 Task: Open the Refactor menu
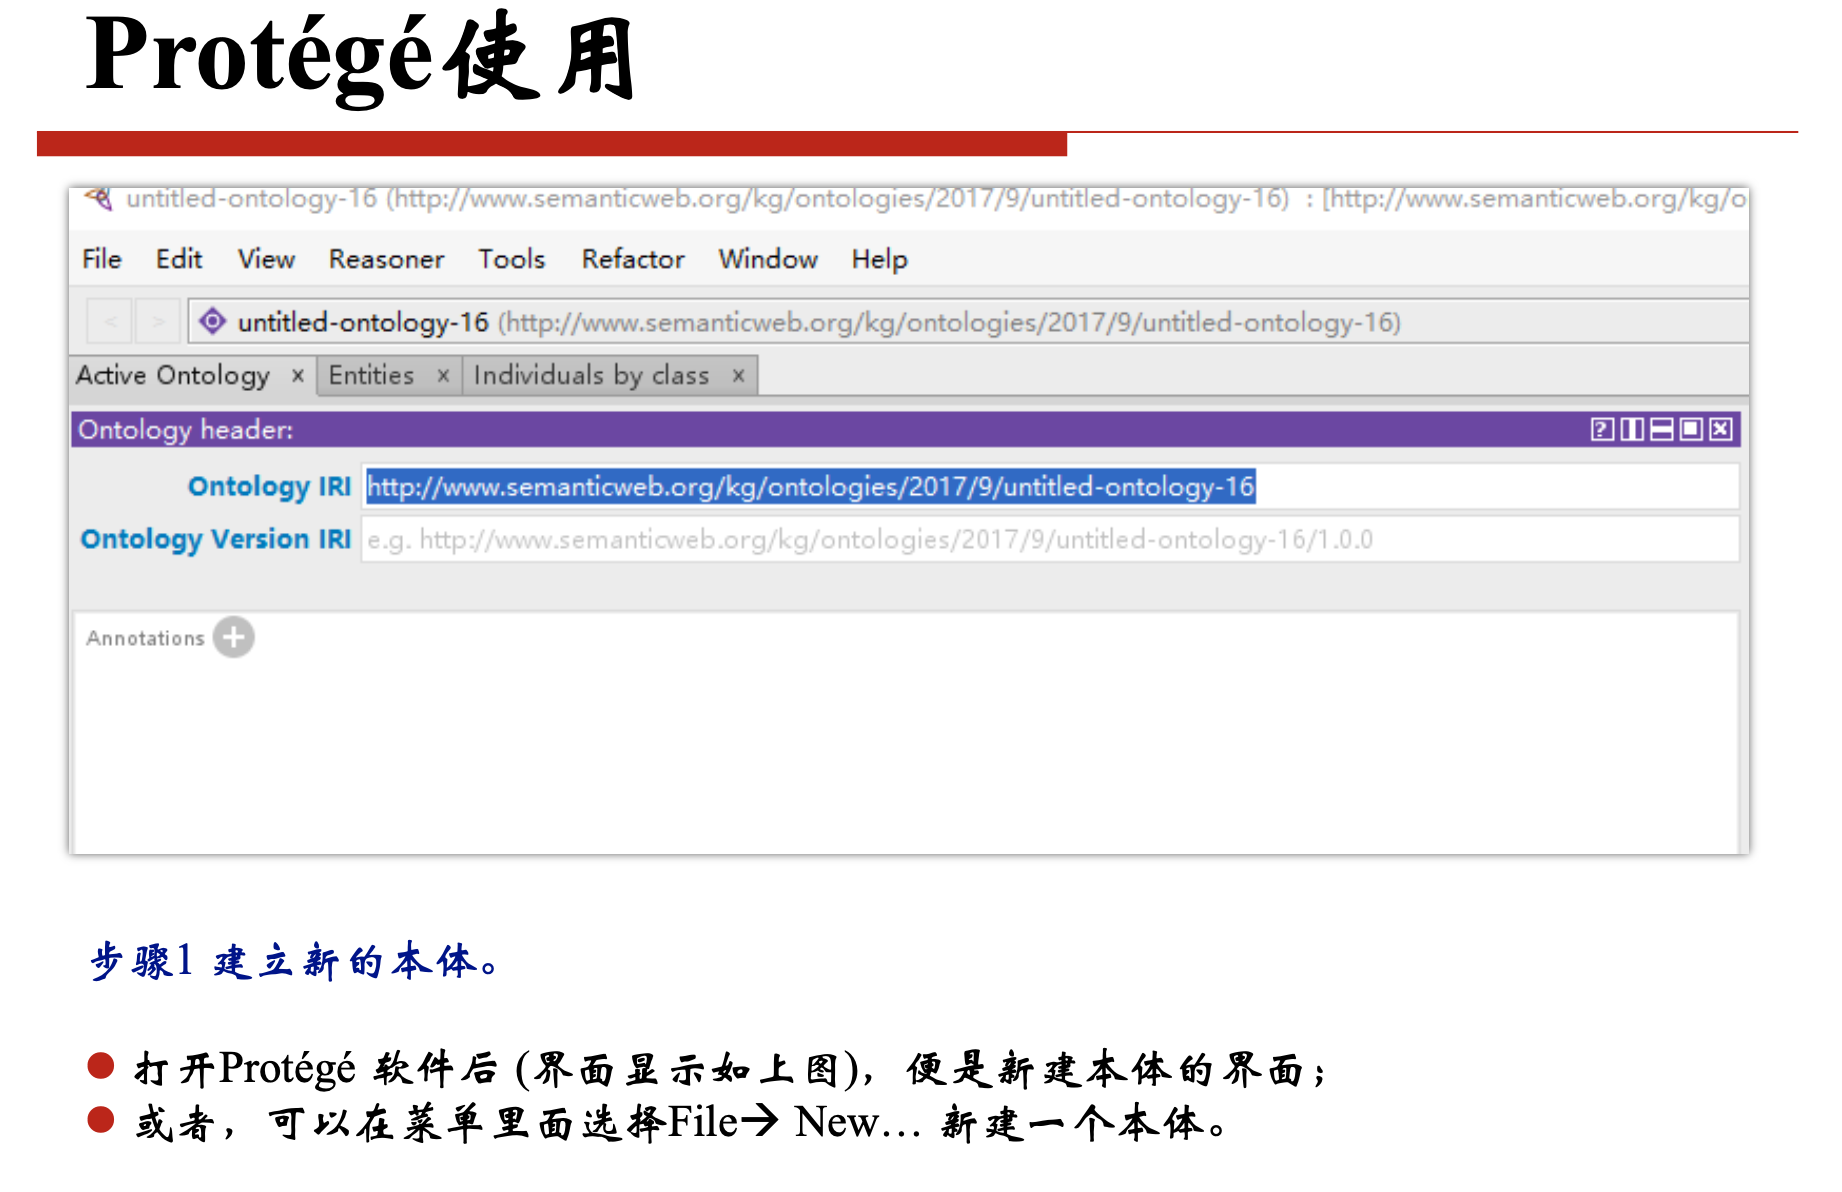click(x=632, y=259)
